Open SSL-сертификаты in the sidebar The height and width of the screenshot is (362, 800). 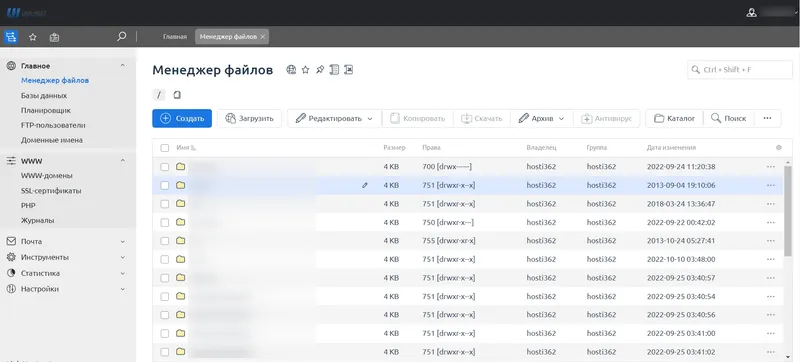[51, 191]
